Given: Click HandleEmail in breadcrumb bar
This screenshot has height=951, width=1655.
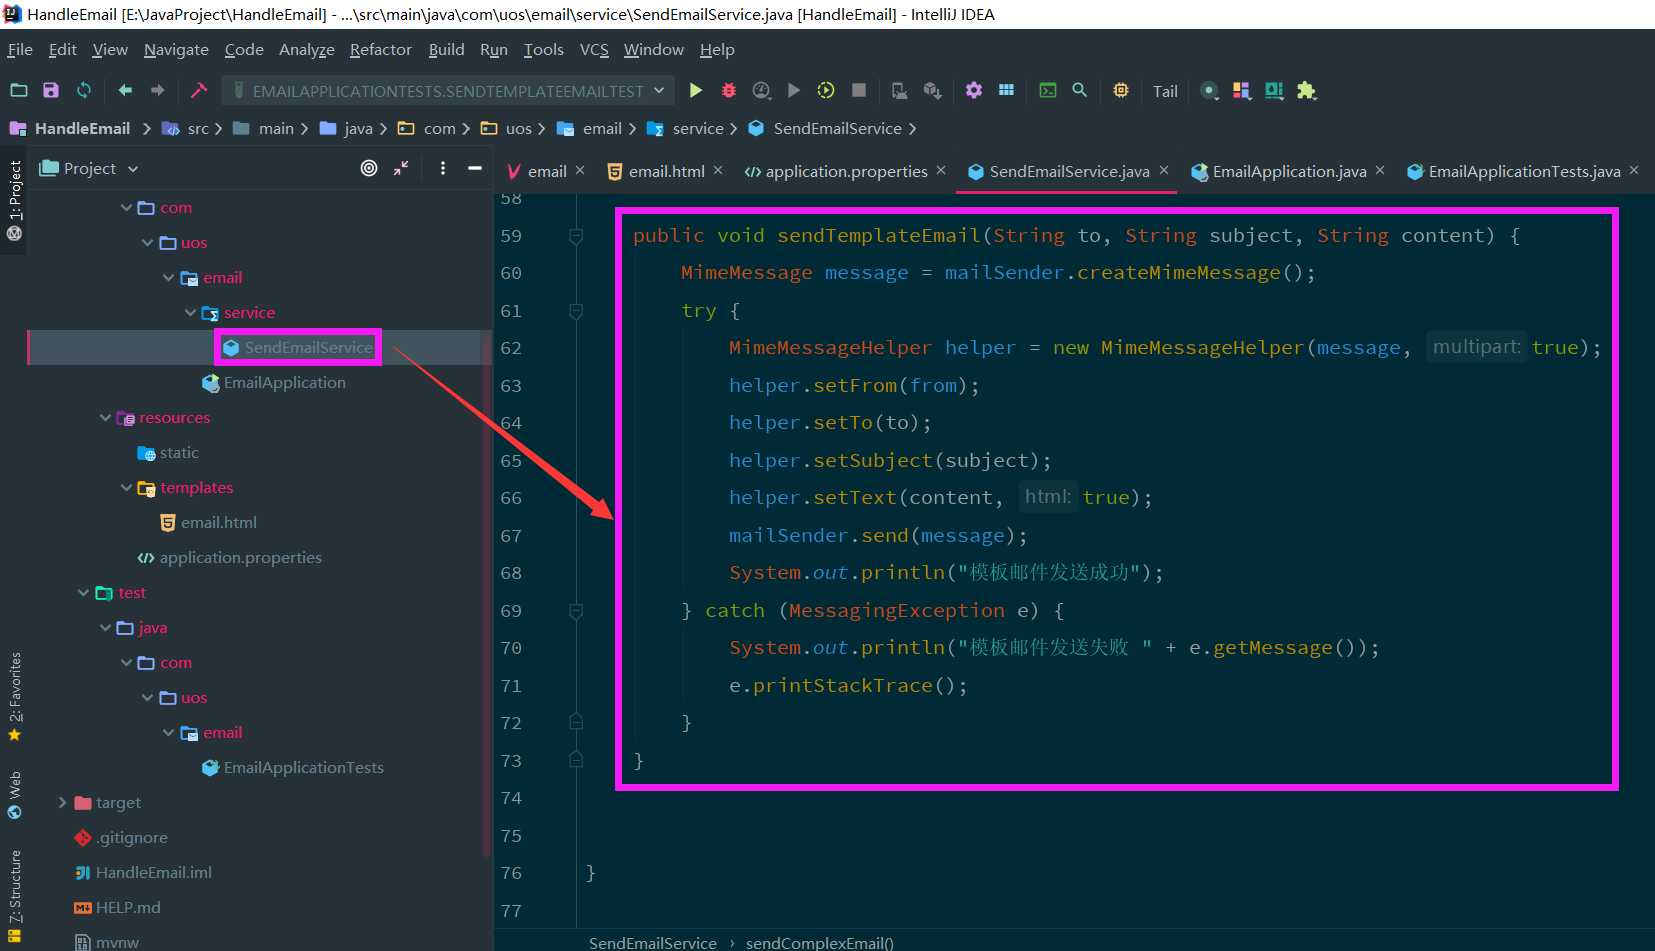Looking at the screenshot, I should click(x=82, y=128).
